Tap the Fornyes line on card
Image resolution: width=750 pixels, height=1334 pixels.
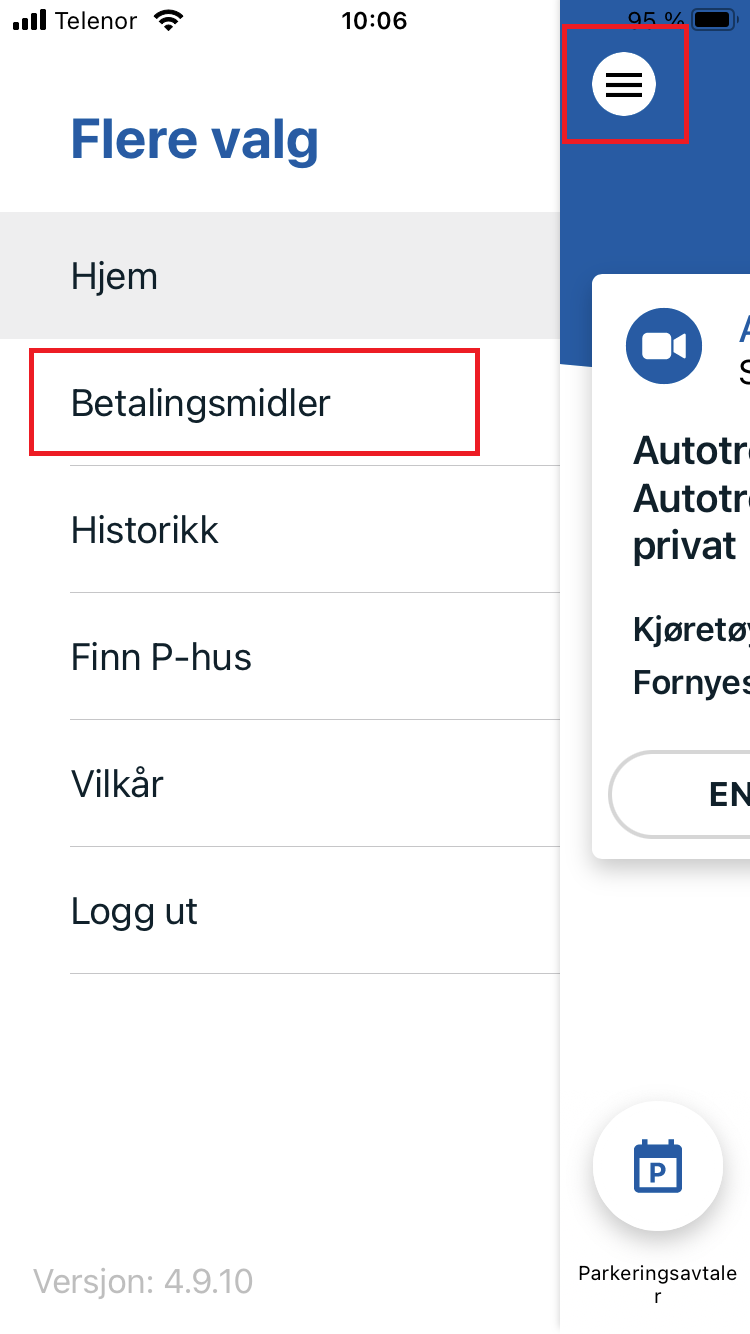692,682
